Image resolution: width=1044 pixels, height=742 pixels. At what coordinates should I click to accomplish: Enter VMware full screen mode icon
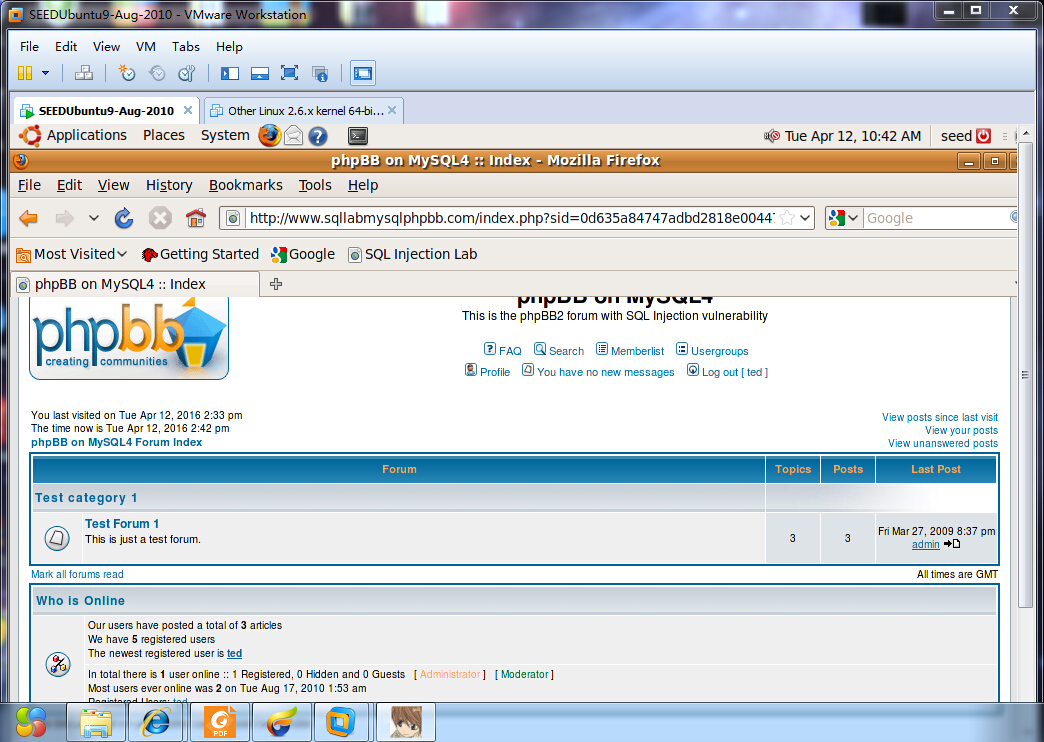[290, 73]
